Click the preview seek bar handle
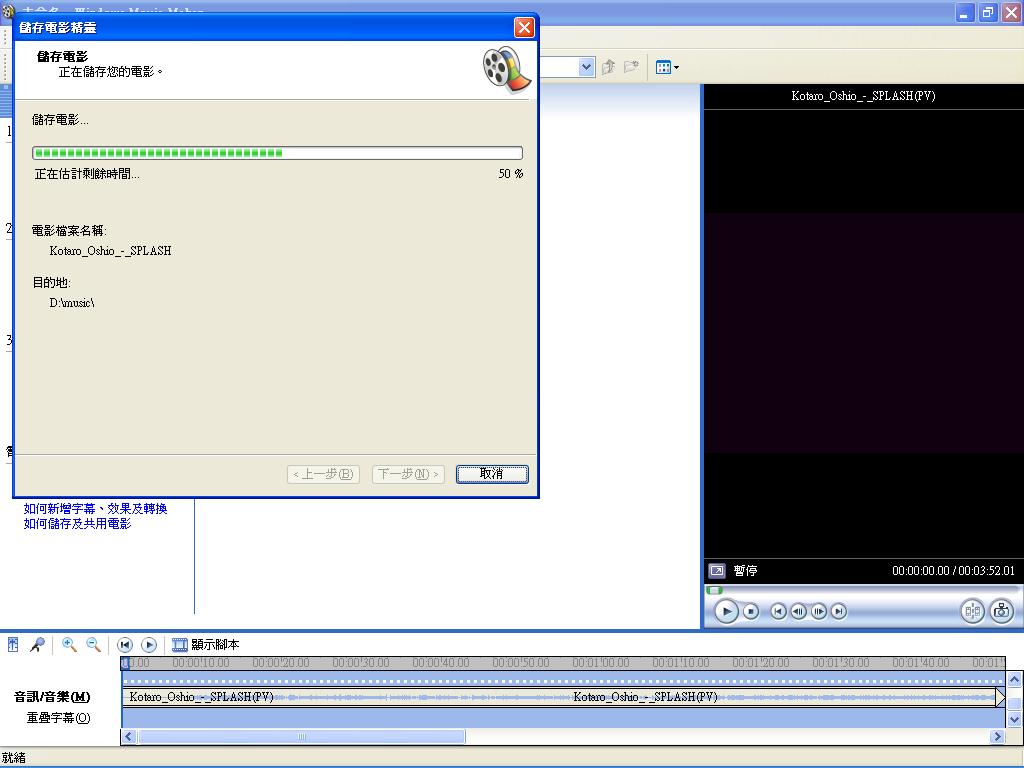 714,590
